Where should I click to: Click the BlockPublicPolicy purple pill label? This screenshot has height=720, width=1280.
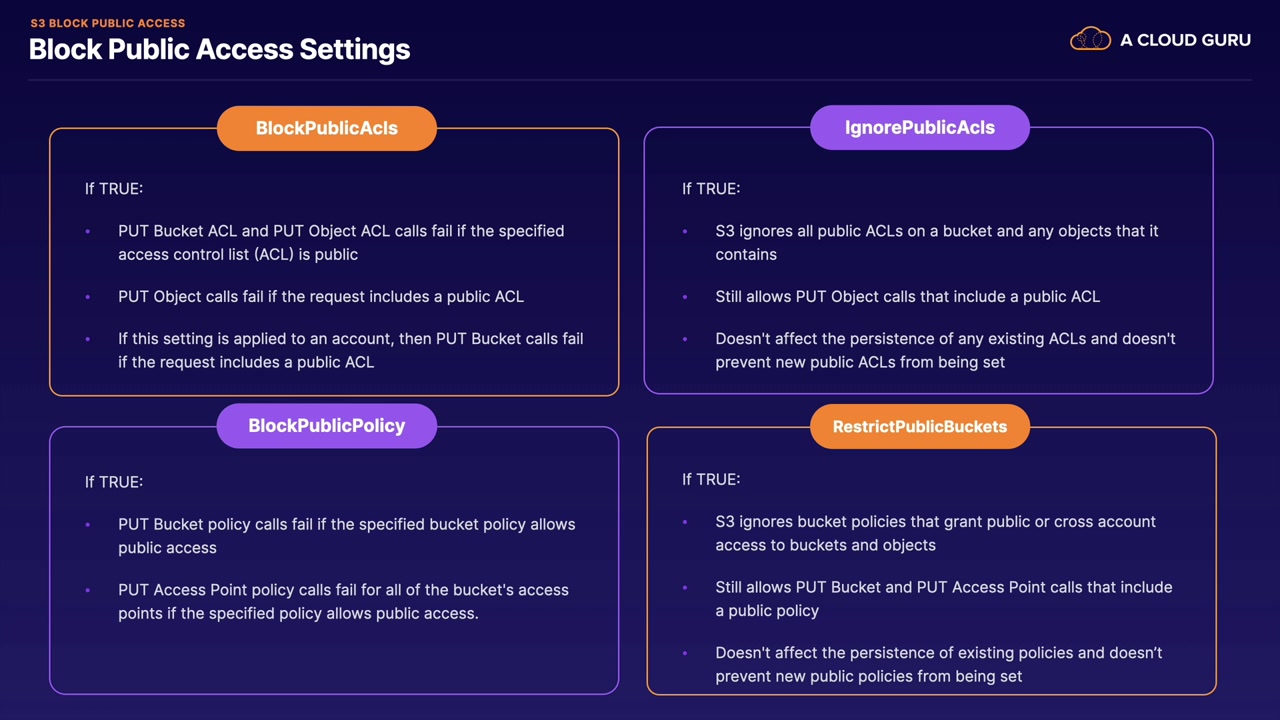coord(327,426)
